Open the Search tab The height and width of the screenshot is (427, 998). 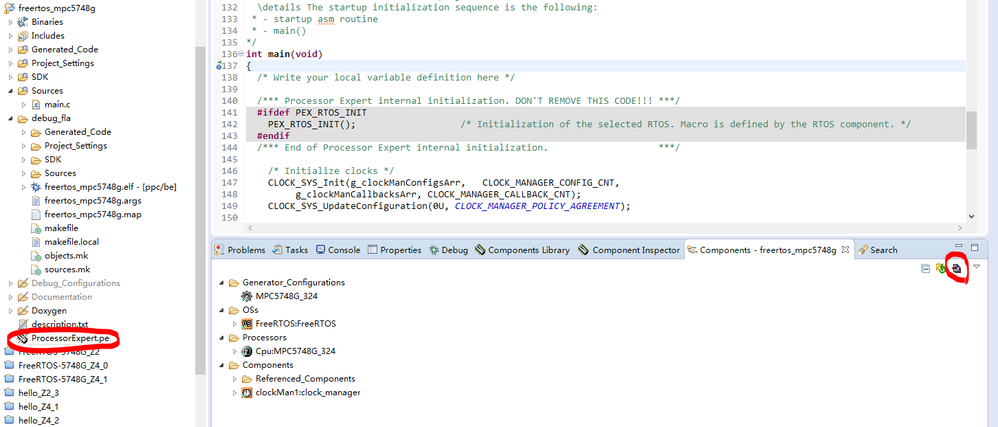pos(877,250)
